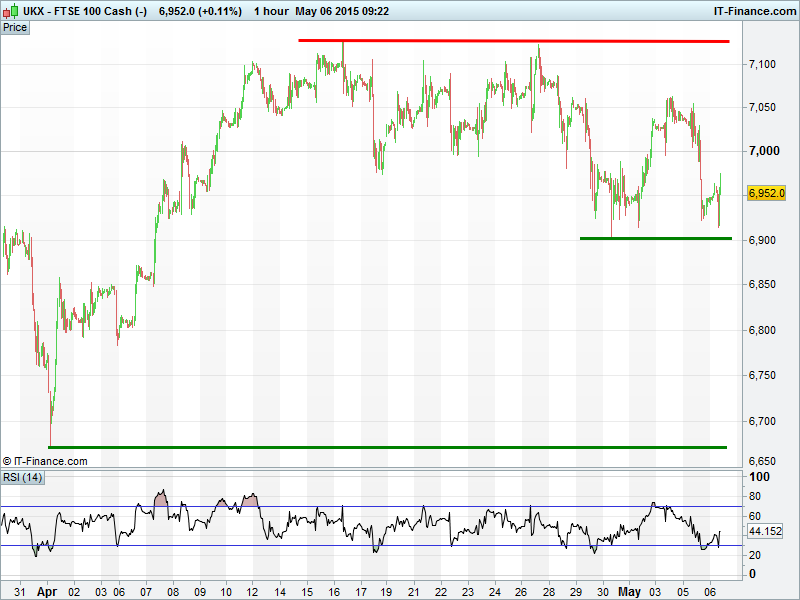Click the RSI 80 level axis label
800x600 pixels.
click(756, 495)
